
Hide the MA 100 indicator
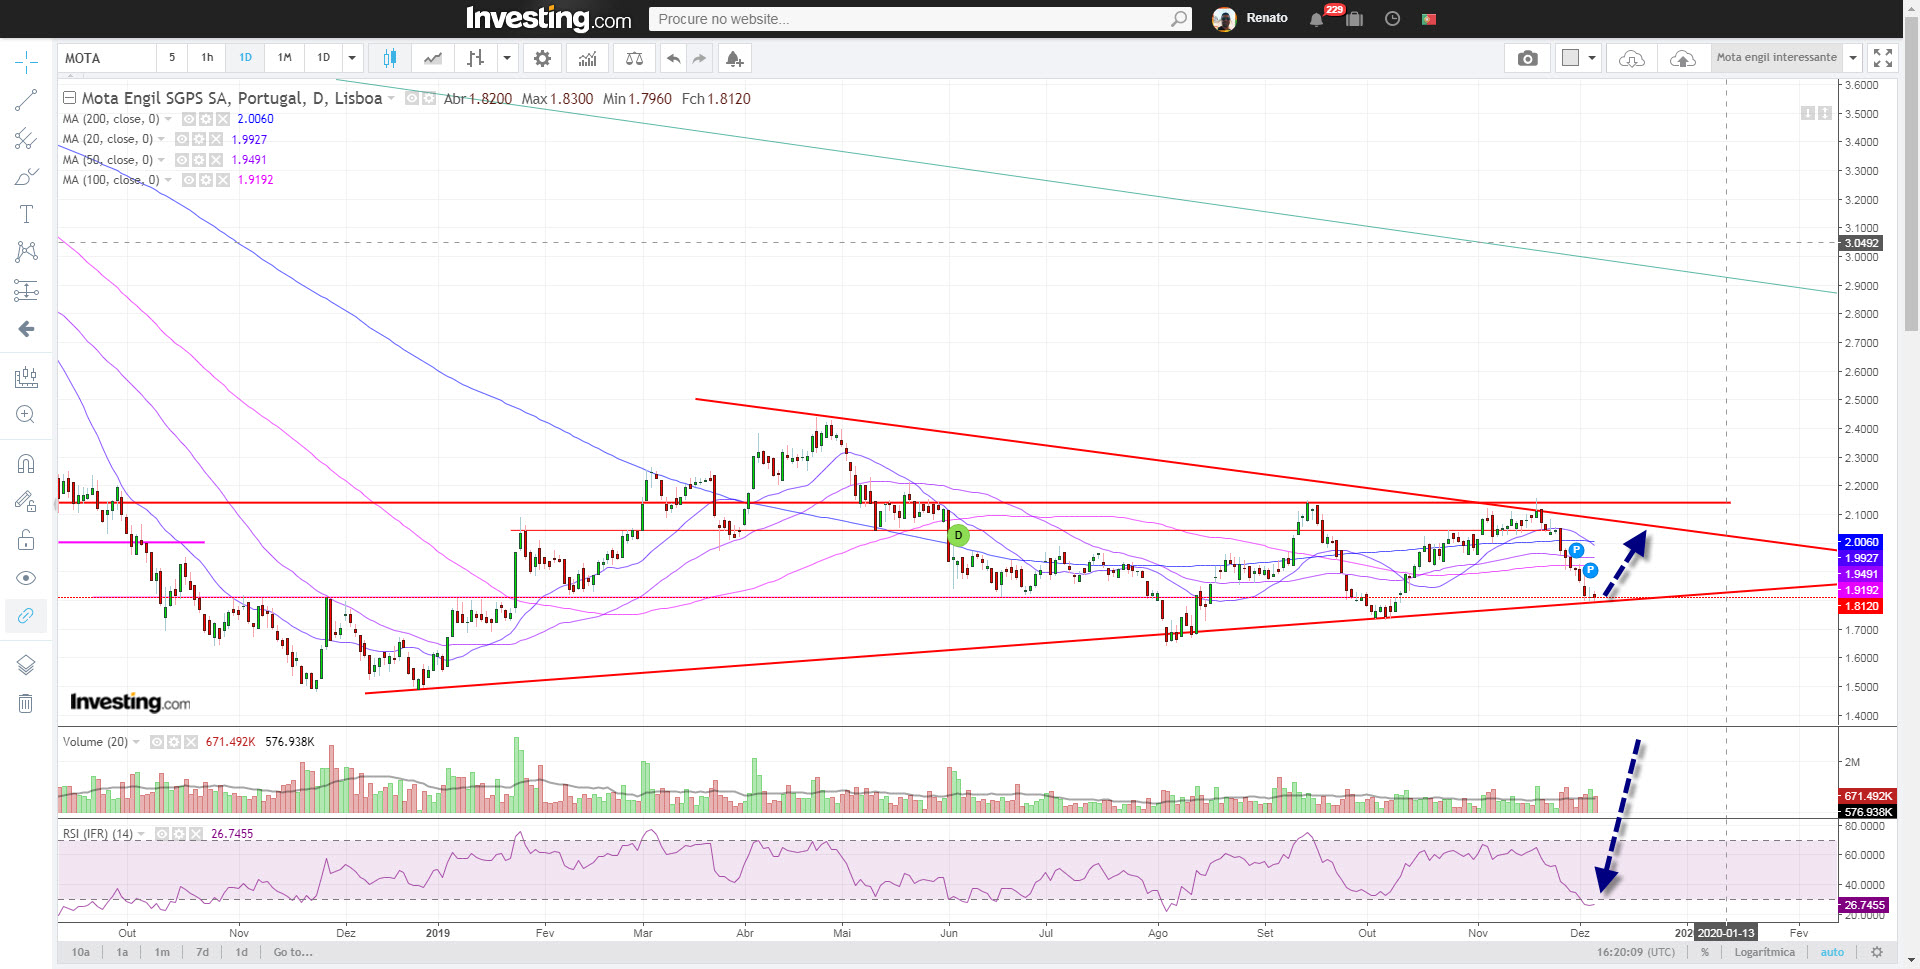189,180
